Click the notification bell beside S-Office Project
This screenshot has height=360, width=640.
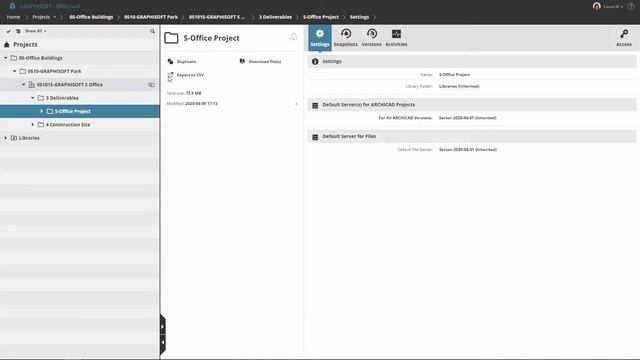293,37
